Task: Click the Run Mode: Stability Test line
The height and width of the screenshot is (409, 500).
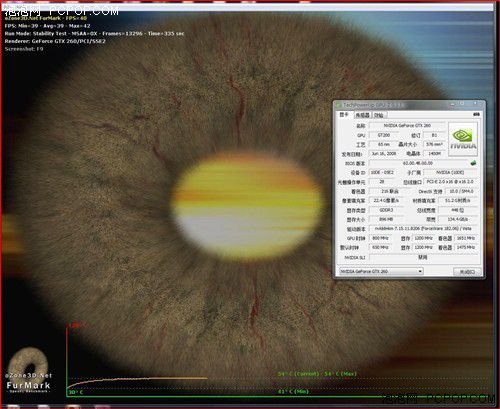Action: [x=94, y=33]
